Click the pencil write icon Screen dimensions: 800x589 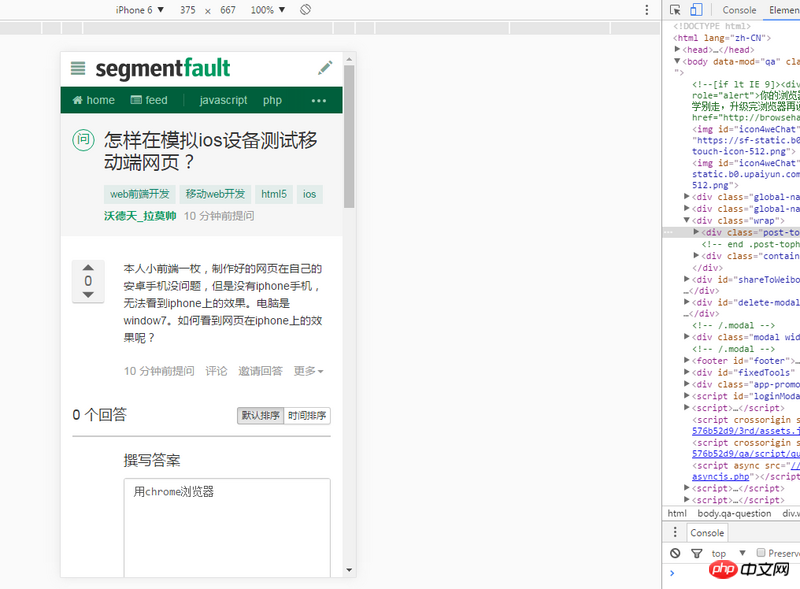click(x=325, y=68)
